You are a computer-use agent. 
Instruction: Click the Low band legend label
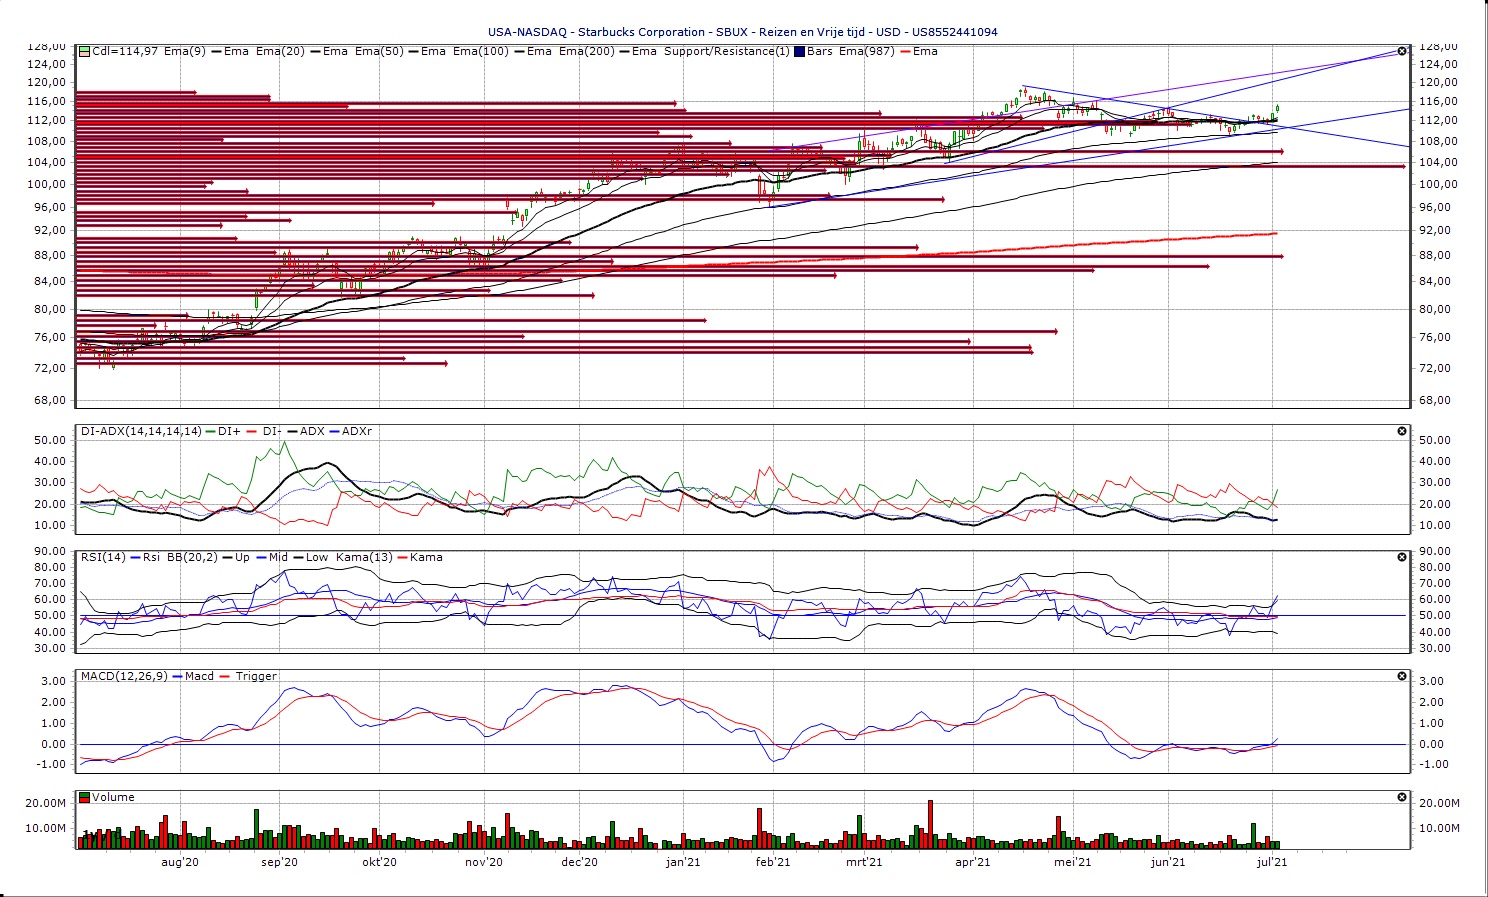(316, 557)
